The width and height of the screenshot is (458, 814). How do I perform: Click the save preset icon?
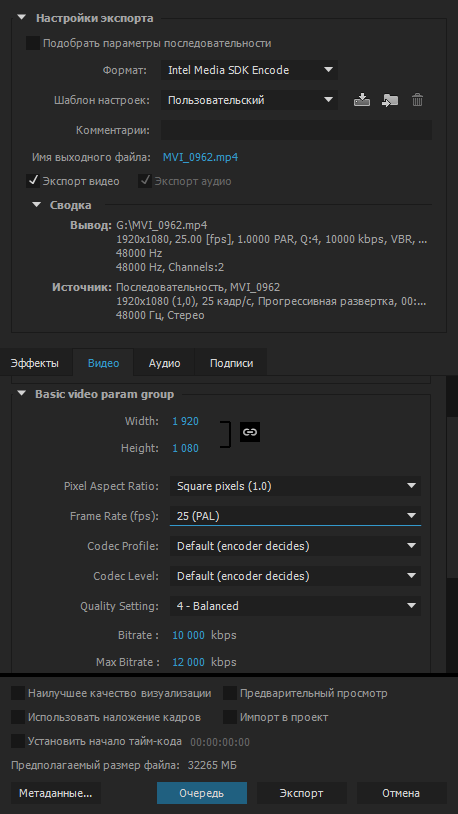pyautogui.click(x=362, y=100)
